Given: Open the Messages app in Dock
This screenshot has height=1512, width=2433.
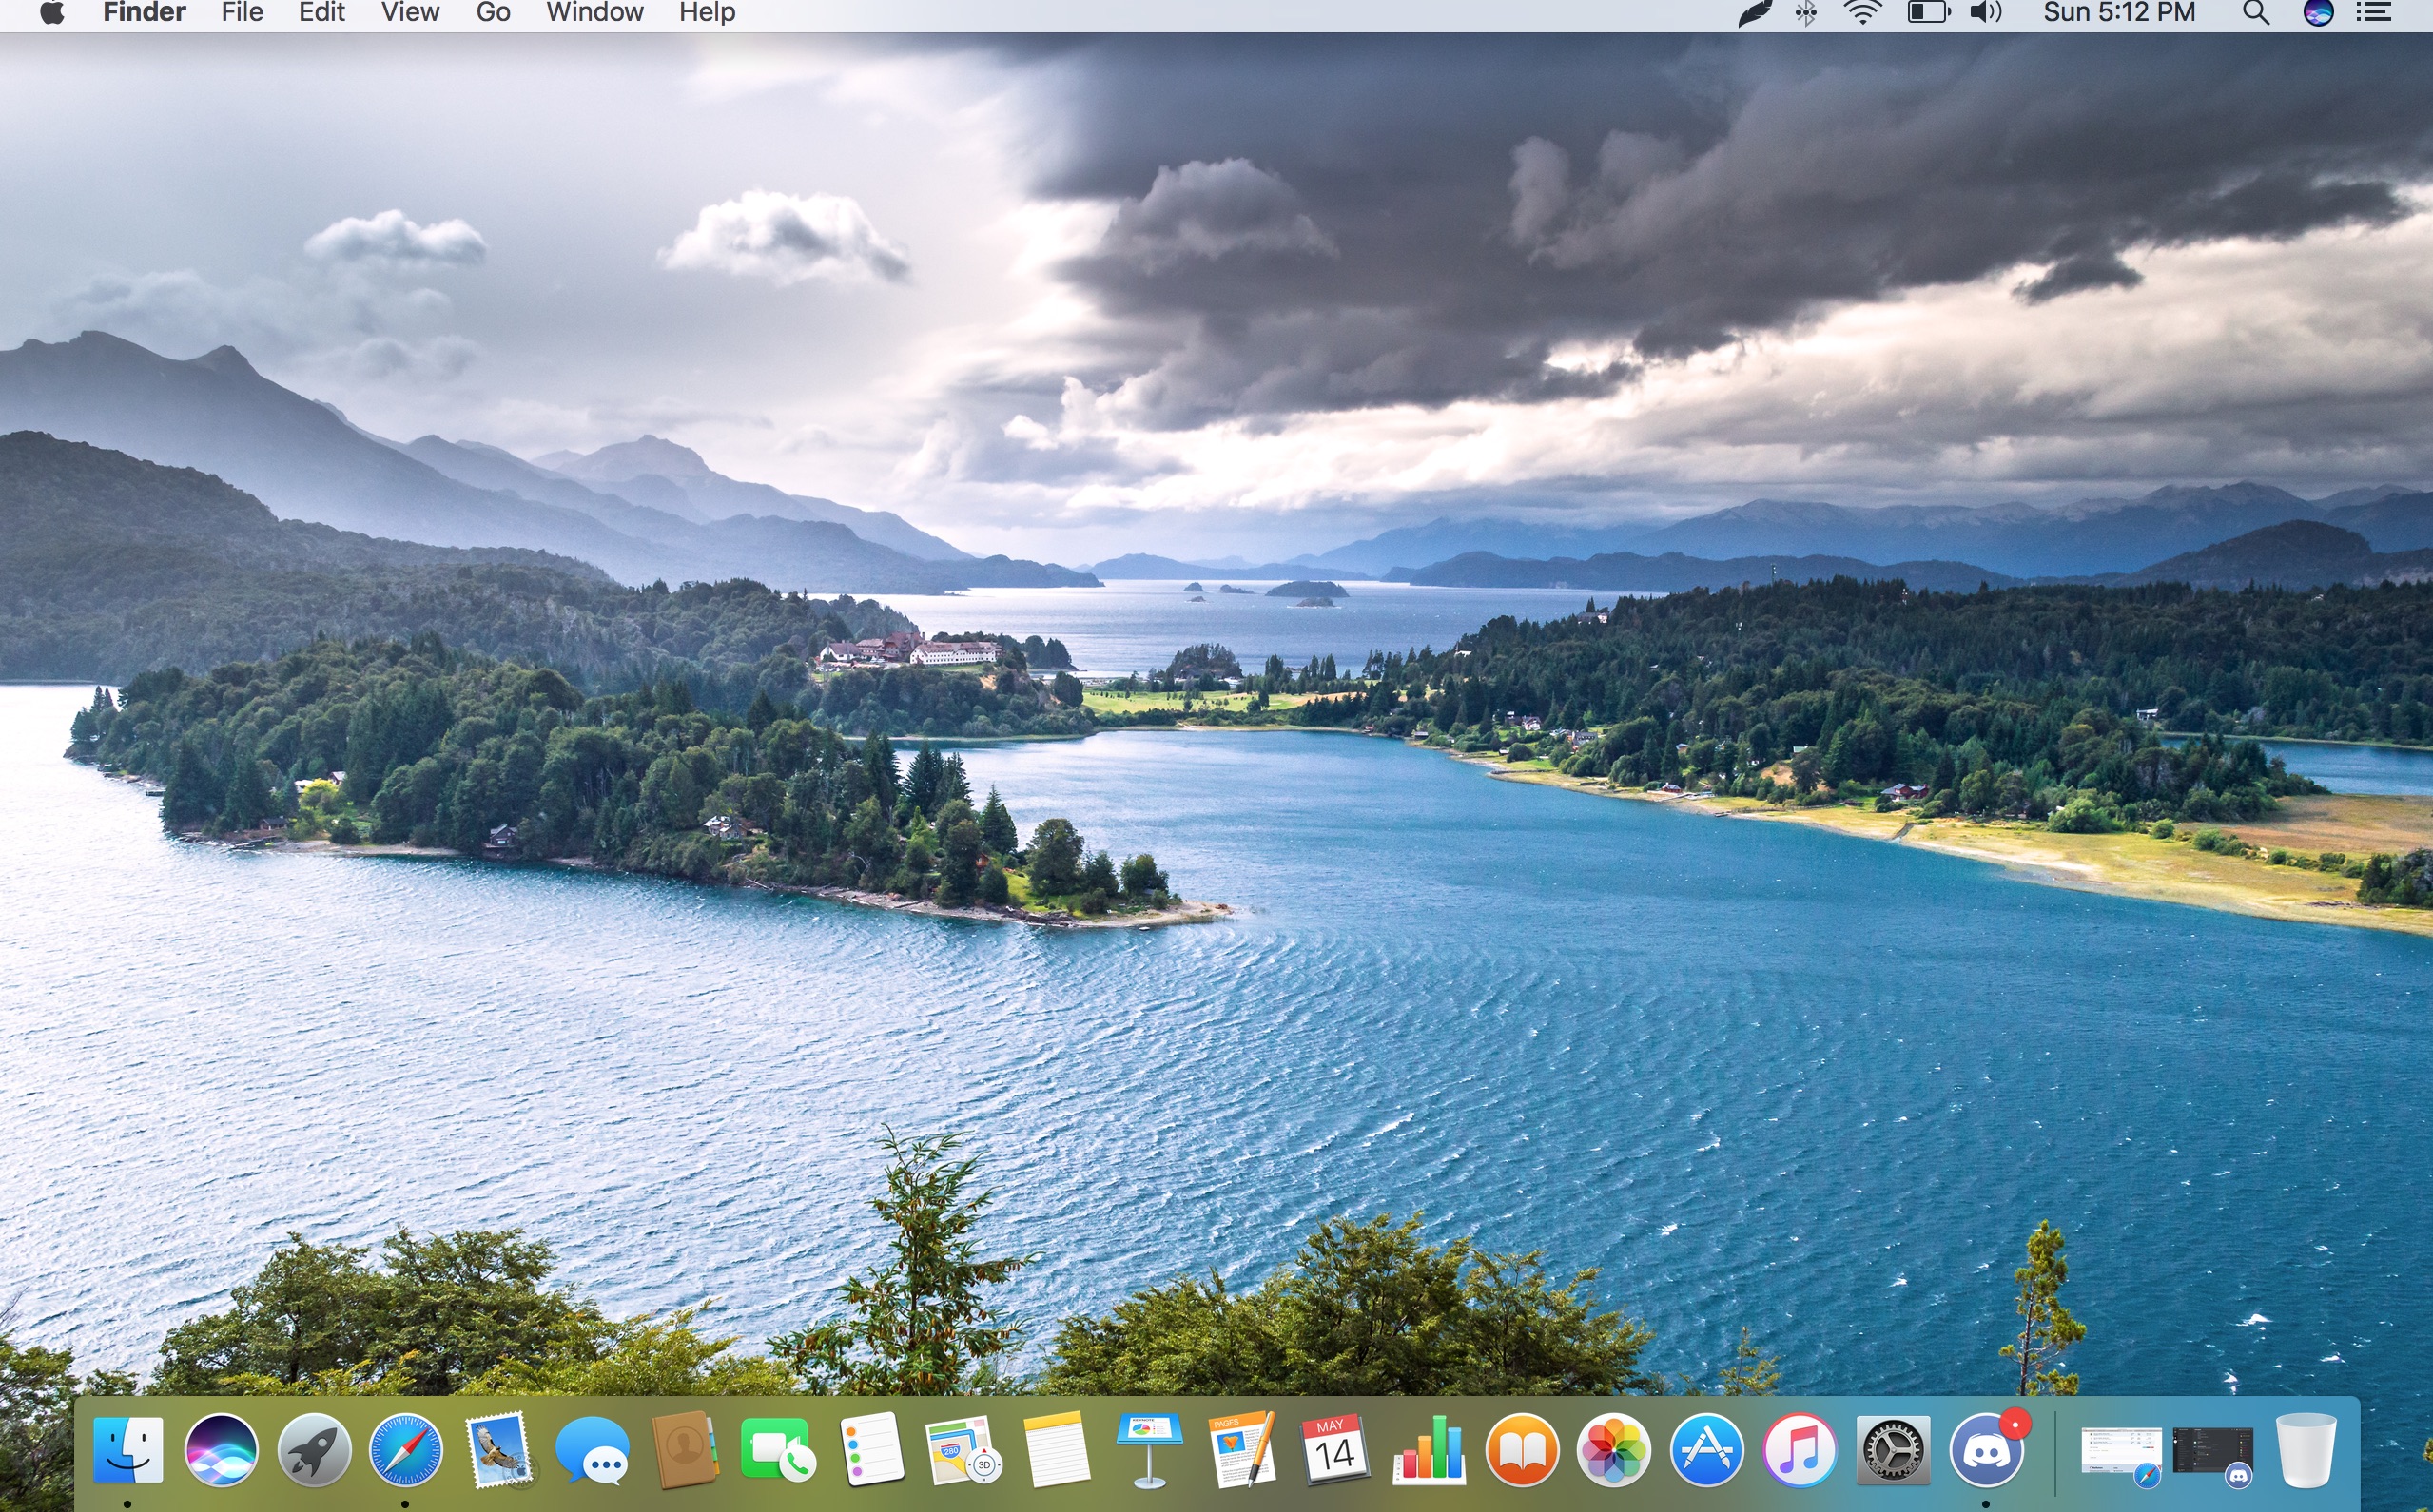Looking at the screenshot, I should (x=592, y=1449).
